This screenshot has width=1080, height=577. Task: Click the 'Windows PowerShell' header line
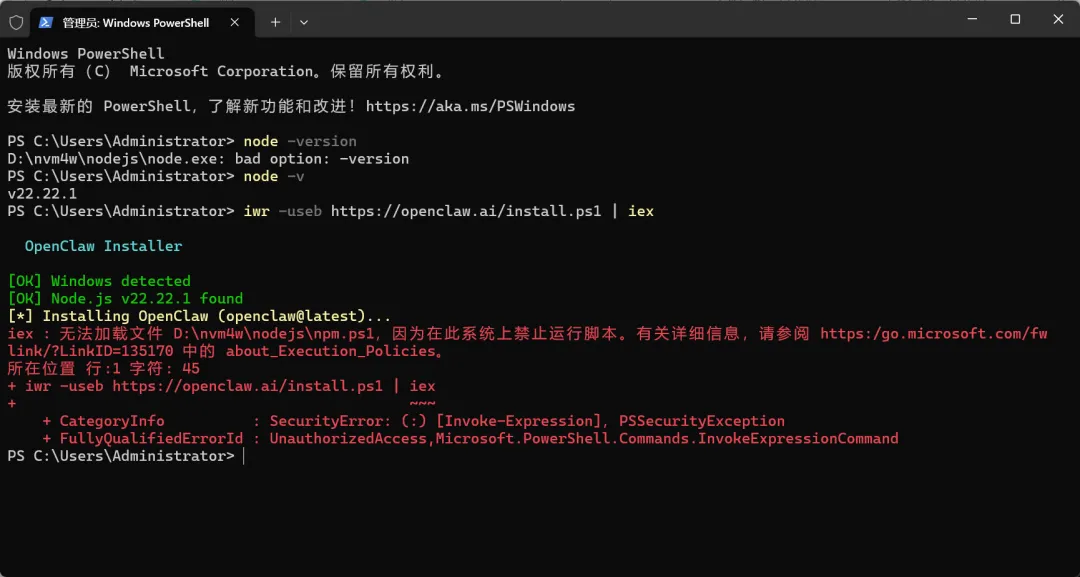click(x=86, y=54)
